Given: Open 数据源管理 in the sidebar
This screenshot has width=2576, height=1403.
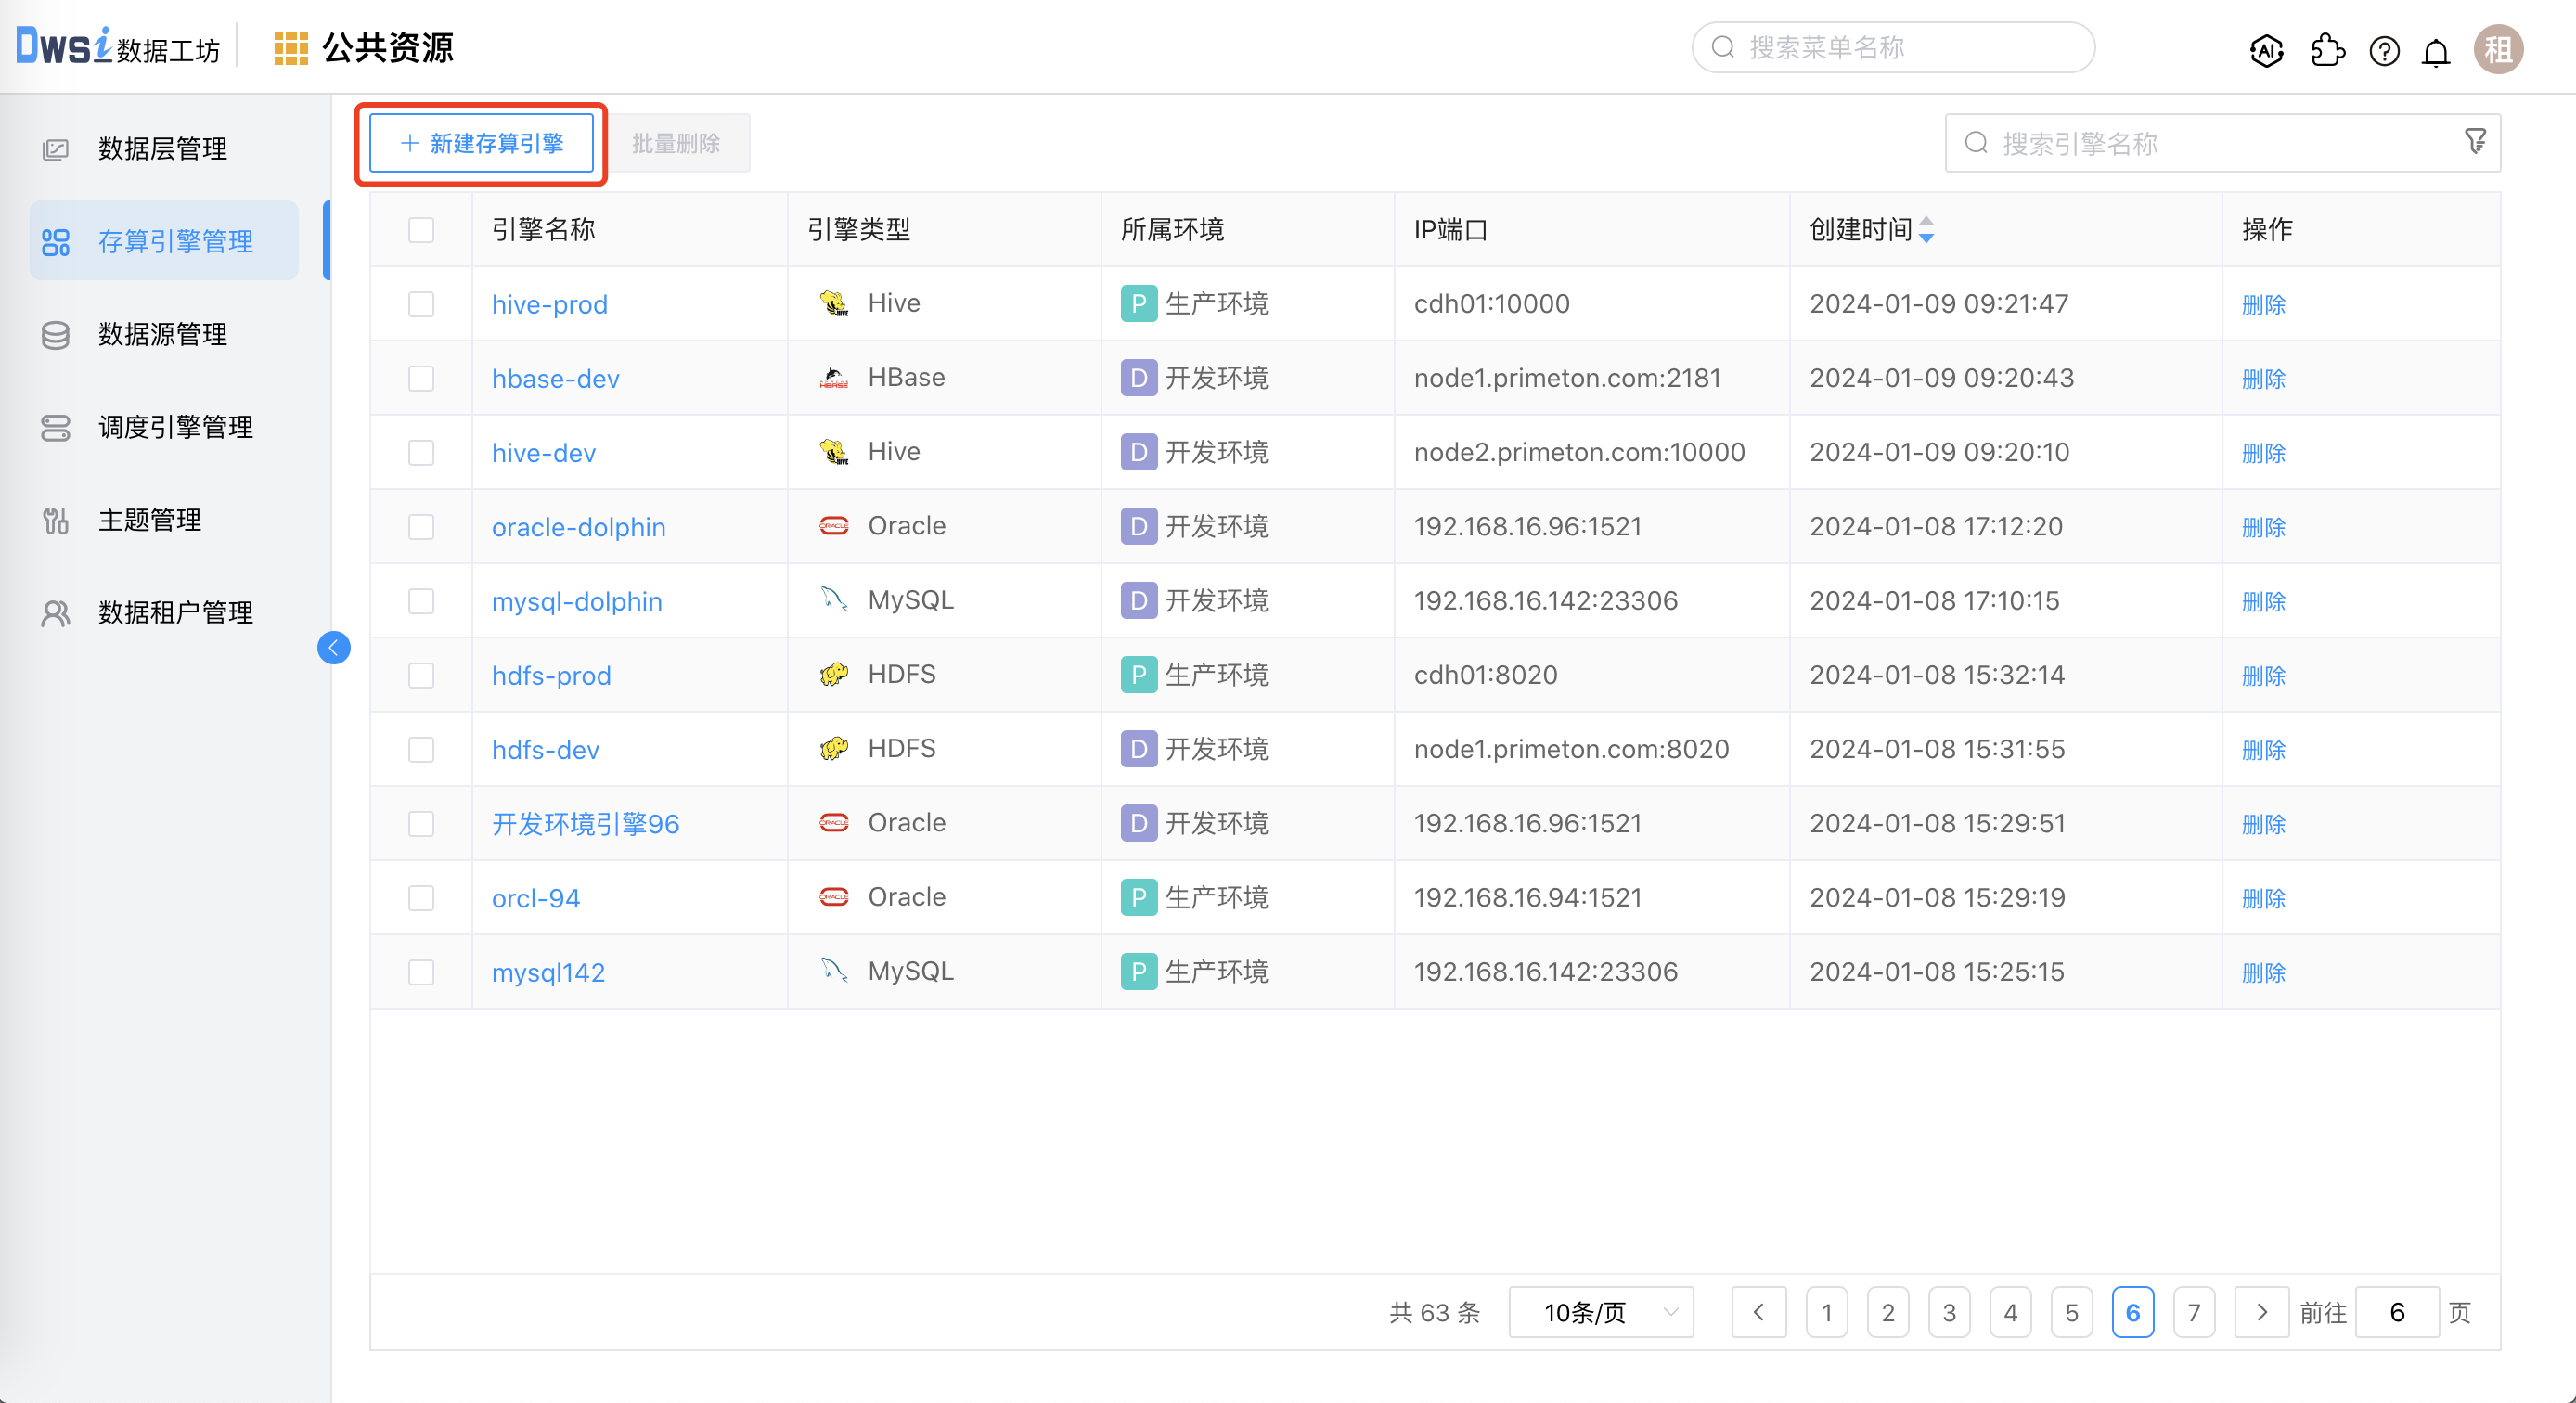Looking at the screenshot, I should point(162,334).
